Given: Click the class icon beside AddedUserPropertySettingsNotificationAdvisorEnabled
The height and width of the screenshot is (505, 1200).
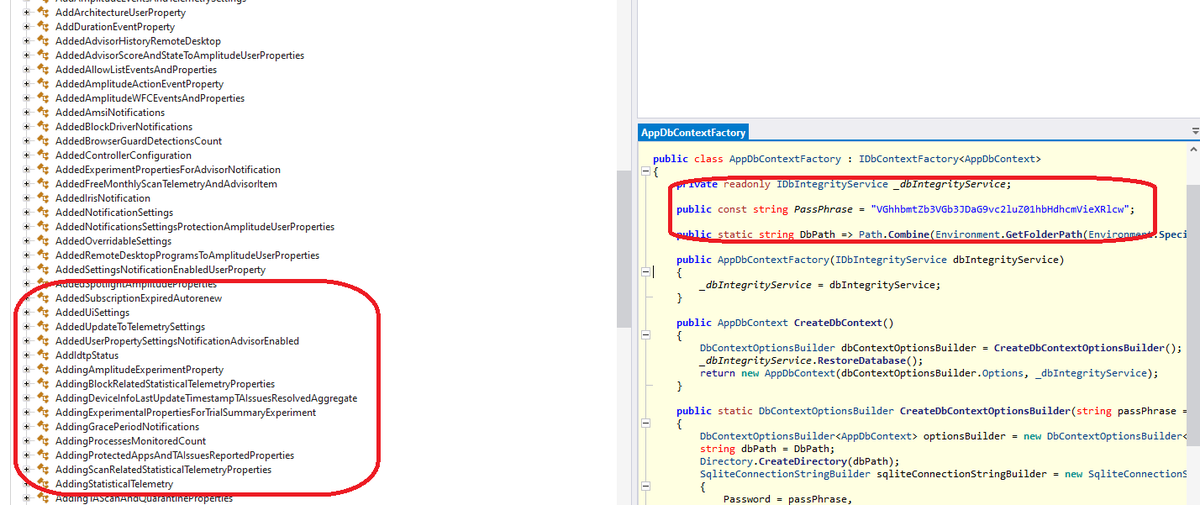Looking at the screenshot, I should [42, 341].
